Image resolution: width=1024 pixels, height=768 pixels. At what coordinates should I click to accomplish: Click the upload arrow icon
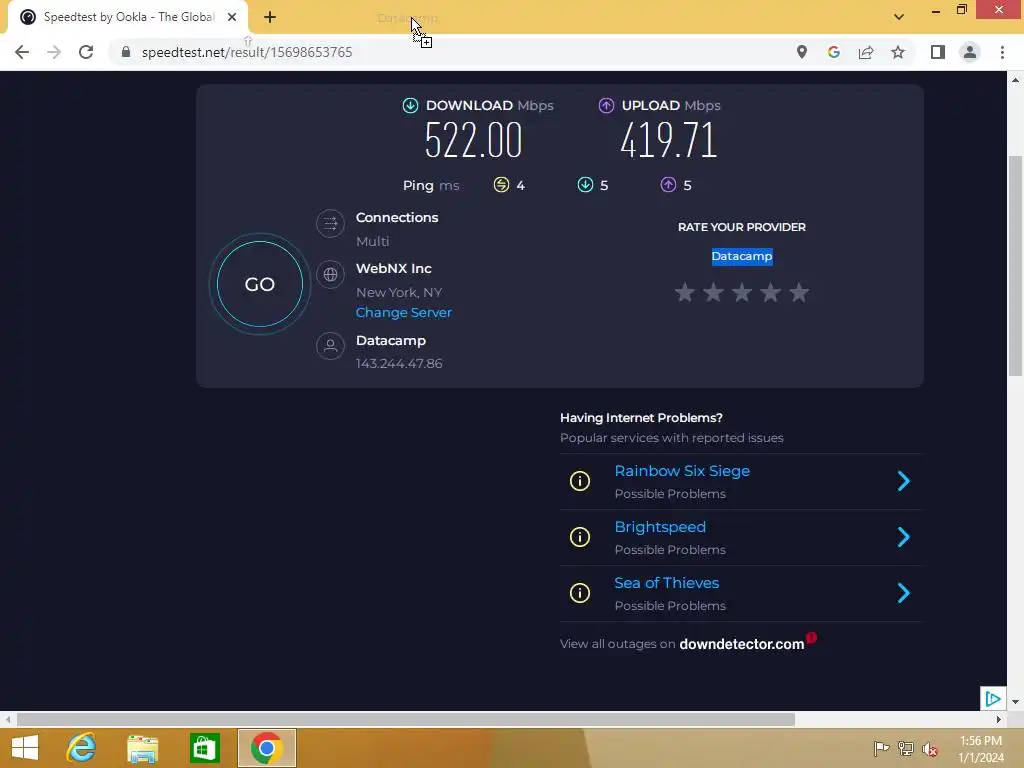tap(606, 105)
